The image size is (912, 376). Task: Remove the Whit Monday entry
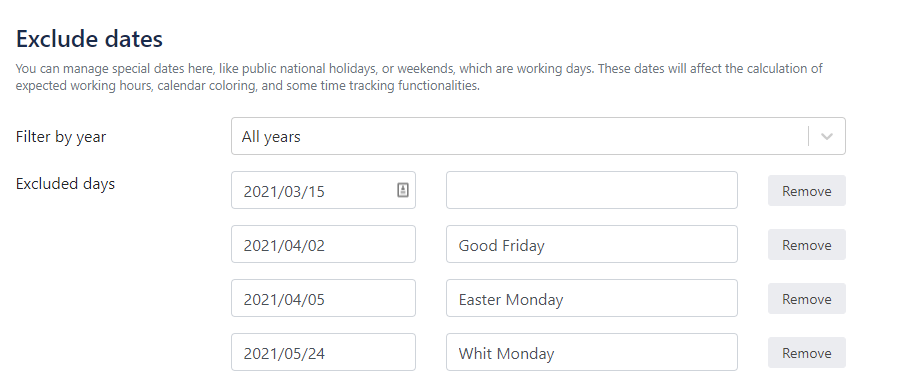(806, 353)
